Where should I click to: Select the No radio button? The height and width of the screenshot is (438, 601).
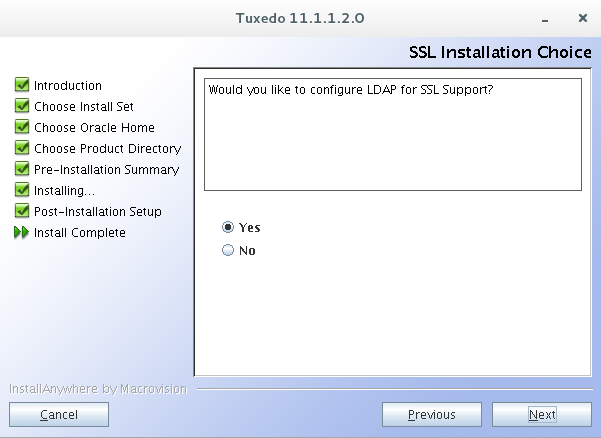click(228, 251)
